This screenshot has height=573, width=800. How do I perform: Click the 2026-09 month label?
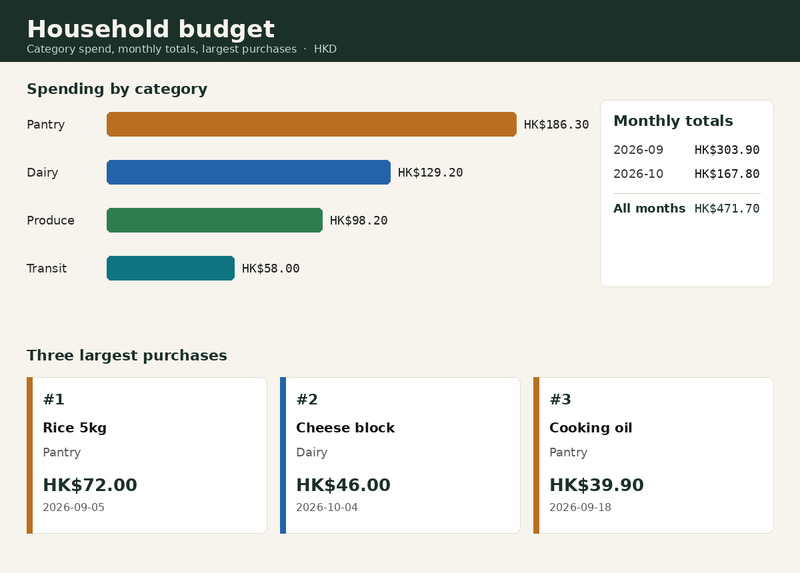coord(638,150)
